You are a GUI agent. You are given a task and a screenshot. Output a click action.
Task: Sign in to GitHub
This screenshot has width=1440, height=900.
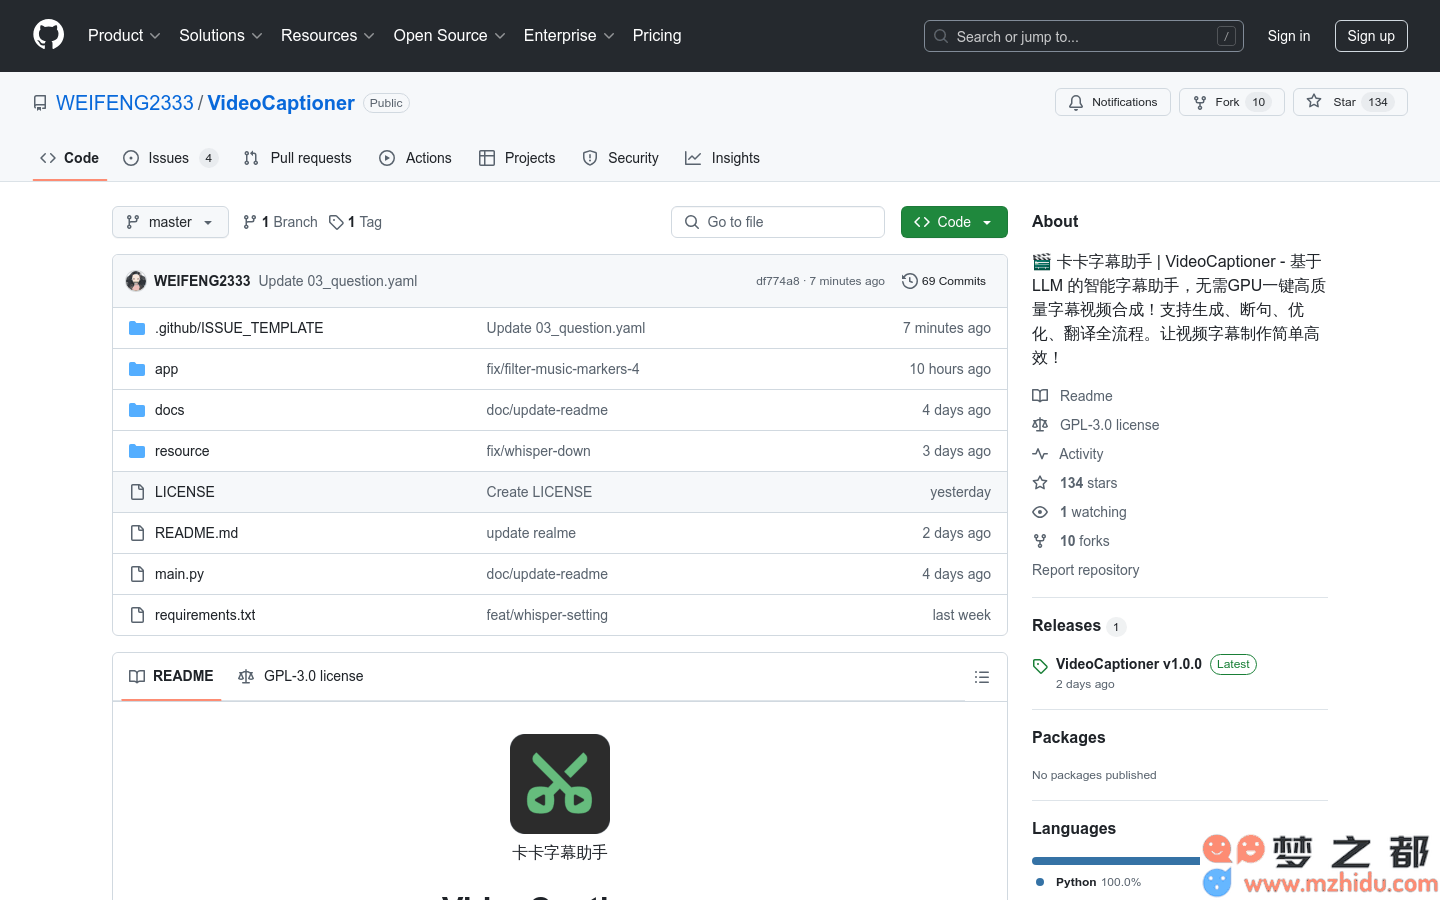click(1288, 36)
